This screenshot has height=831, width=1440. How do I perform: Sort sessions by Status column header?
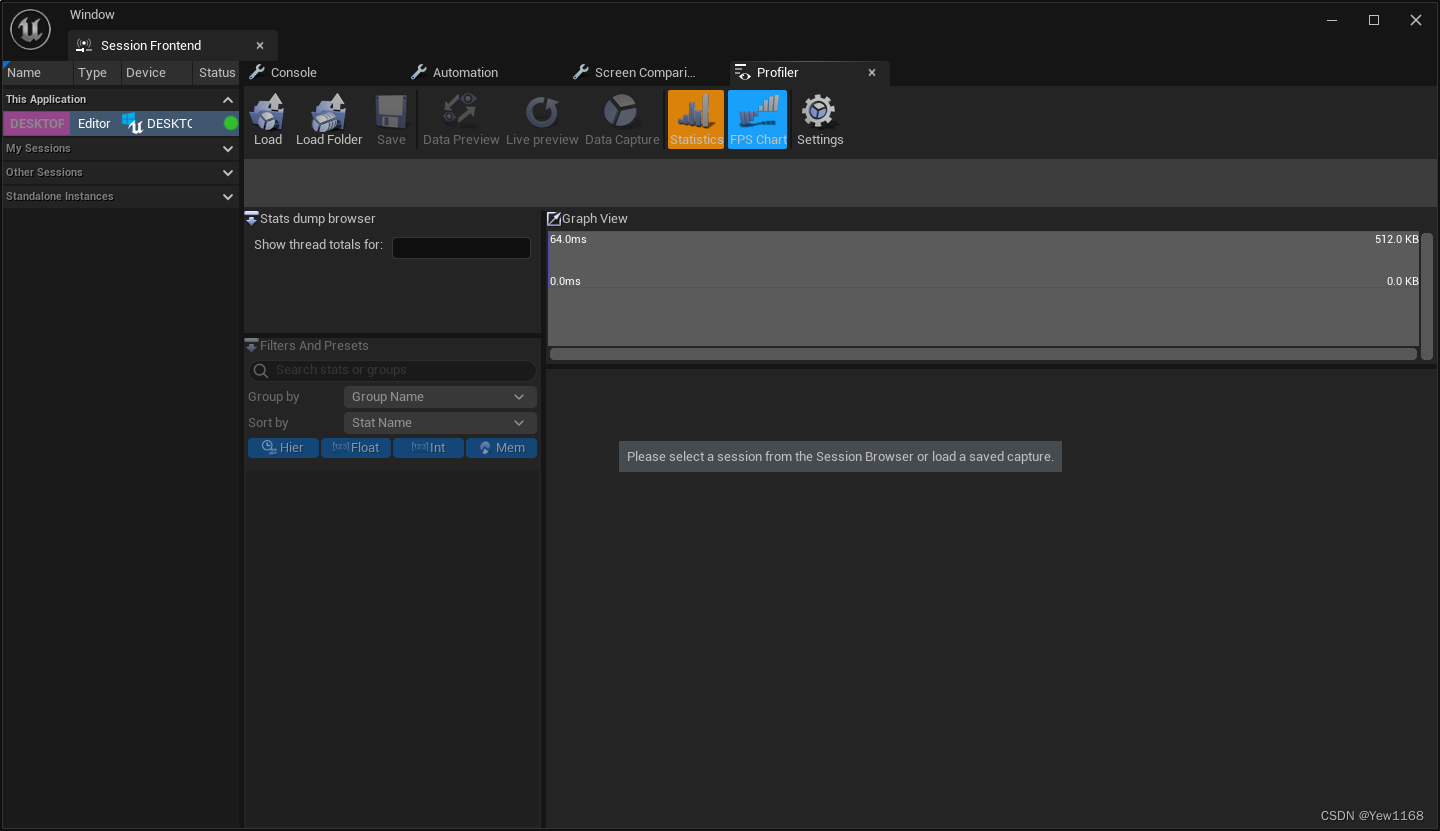point(217,72)
